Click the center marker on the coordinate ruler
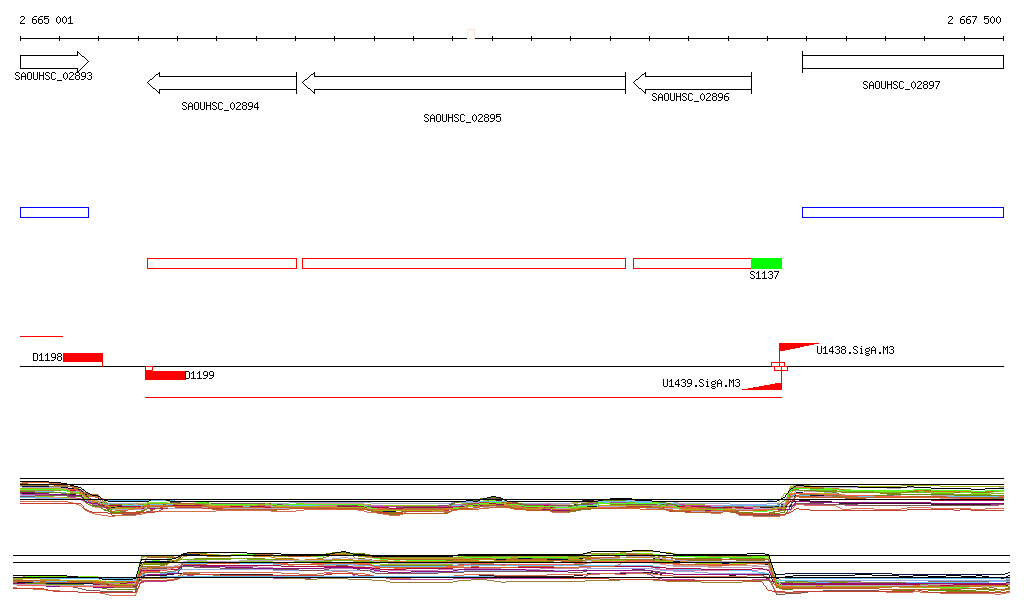Image resolution: width=1024 pixels, height=611 pixels. coord(471,36)
